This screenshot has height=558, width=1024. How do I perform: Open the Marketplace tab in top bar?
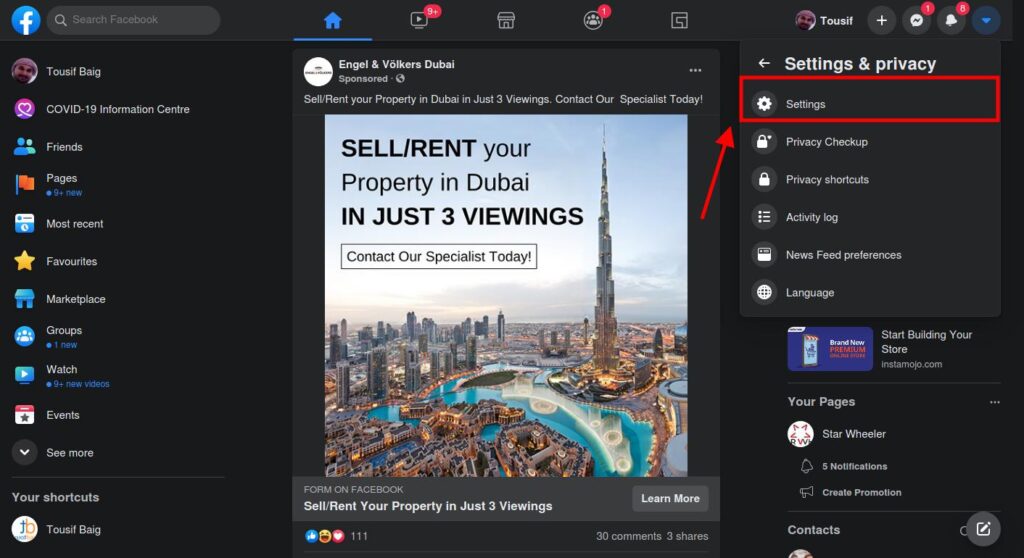coord(506,20)
